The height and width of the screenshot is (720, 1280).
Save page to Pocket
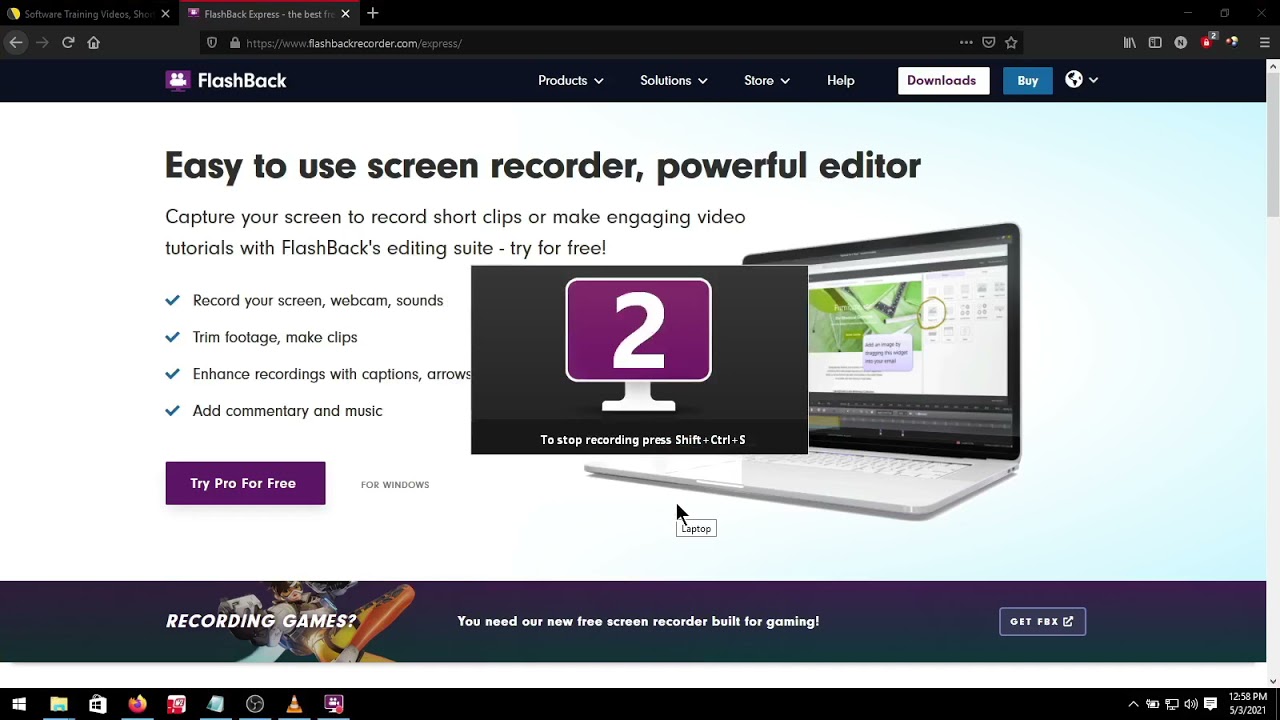[989, 43]
